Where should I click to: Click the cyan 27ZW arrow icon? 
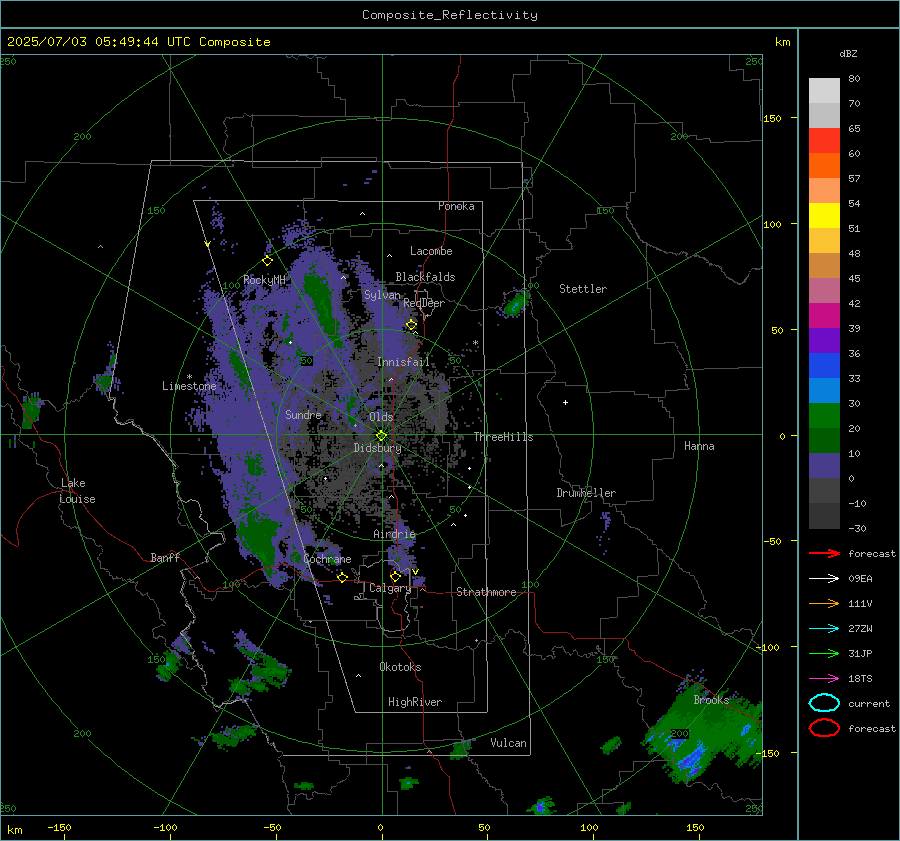click(824, 629)
